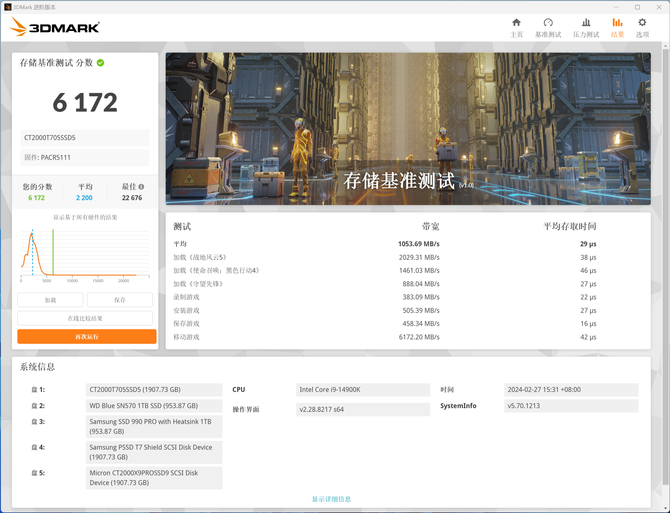Click the Save (保存) button
Image resolution: width=670 pixels, height=513 pixels.
pyautogui.click(x=120, y=300)
